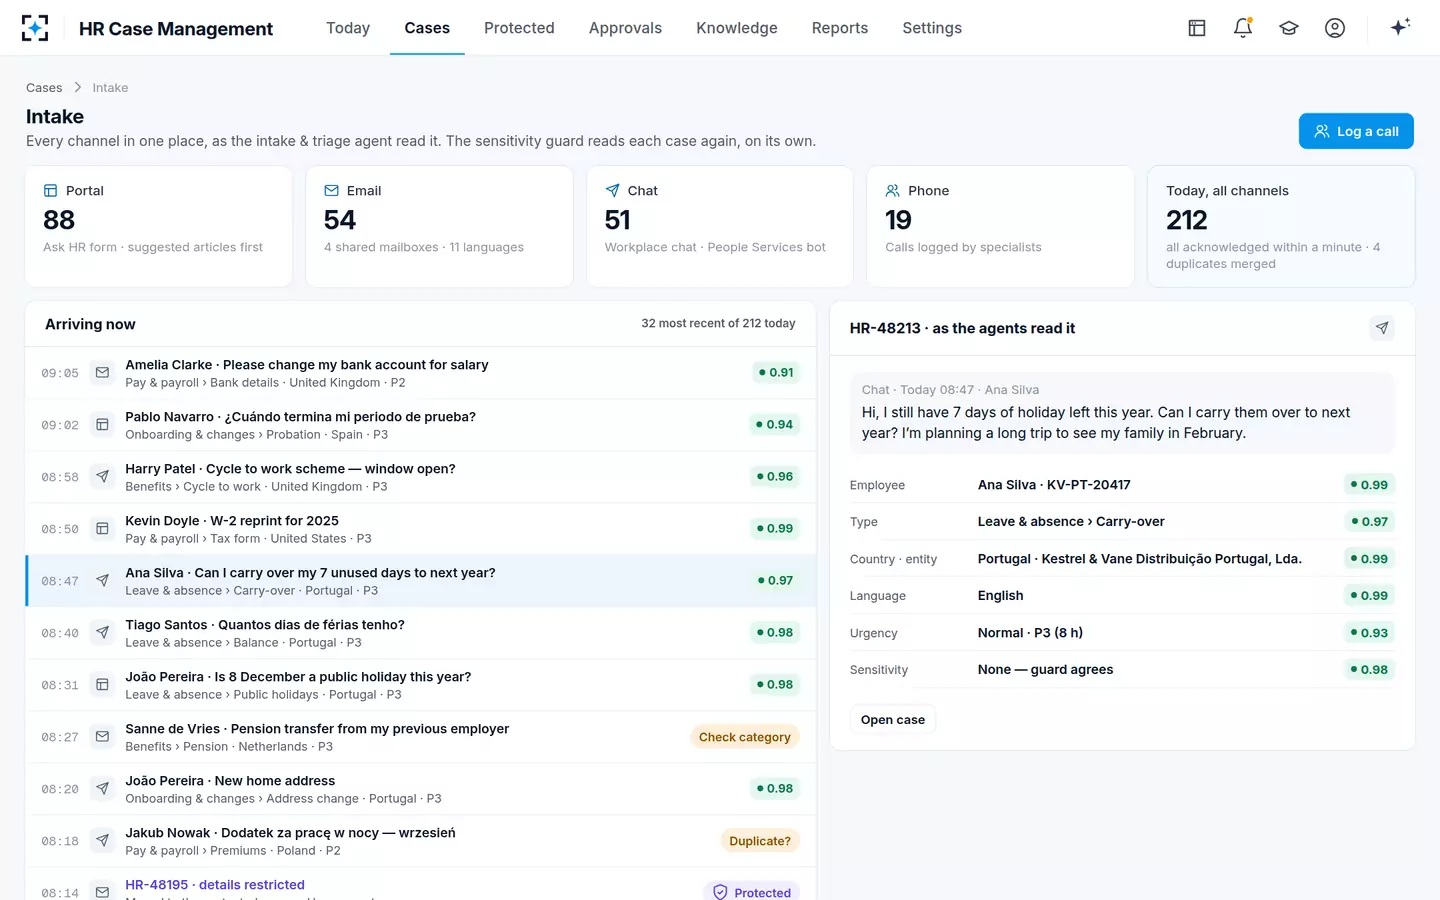This screenshot has height=900, width=1440.
Task: Click the portal icon on Is 8 December row
Action: tap(102, 685)
